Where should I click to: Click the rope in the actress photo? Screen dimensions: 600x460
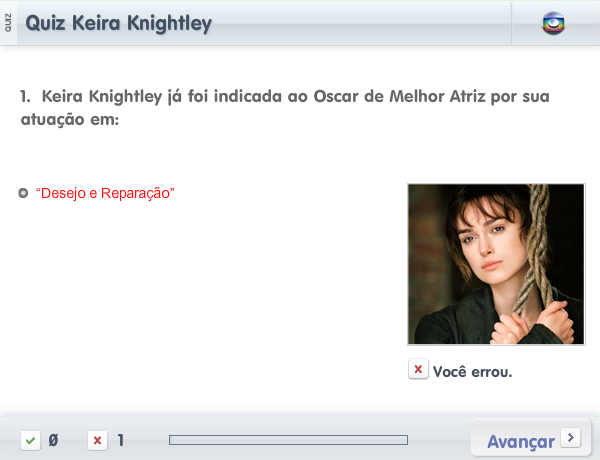[x=536, y=249]
